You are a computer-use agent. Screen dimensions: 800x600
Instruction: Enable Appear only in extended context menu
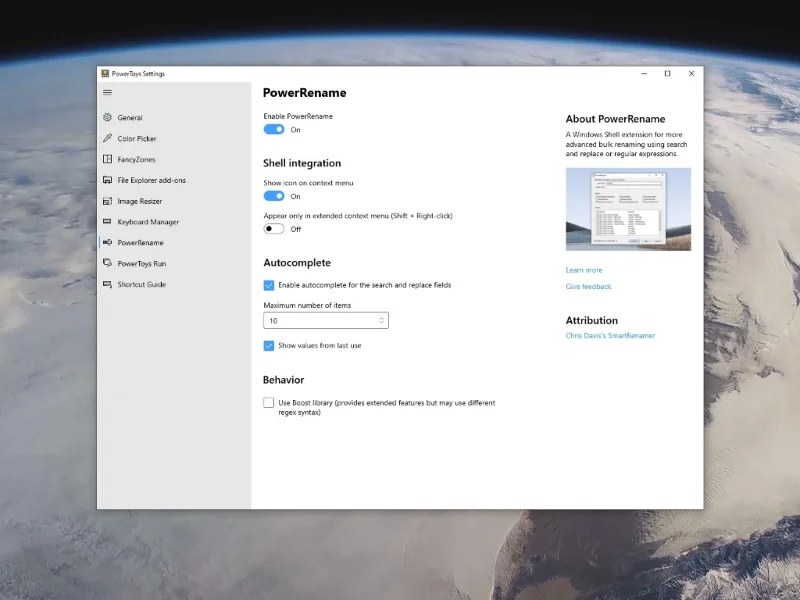click(274, 230)
